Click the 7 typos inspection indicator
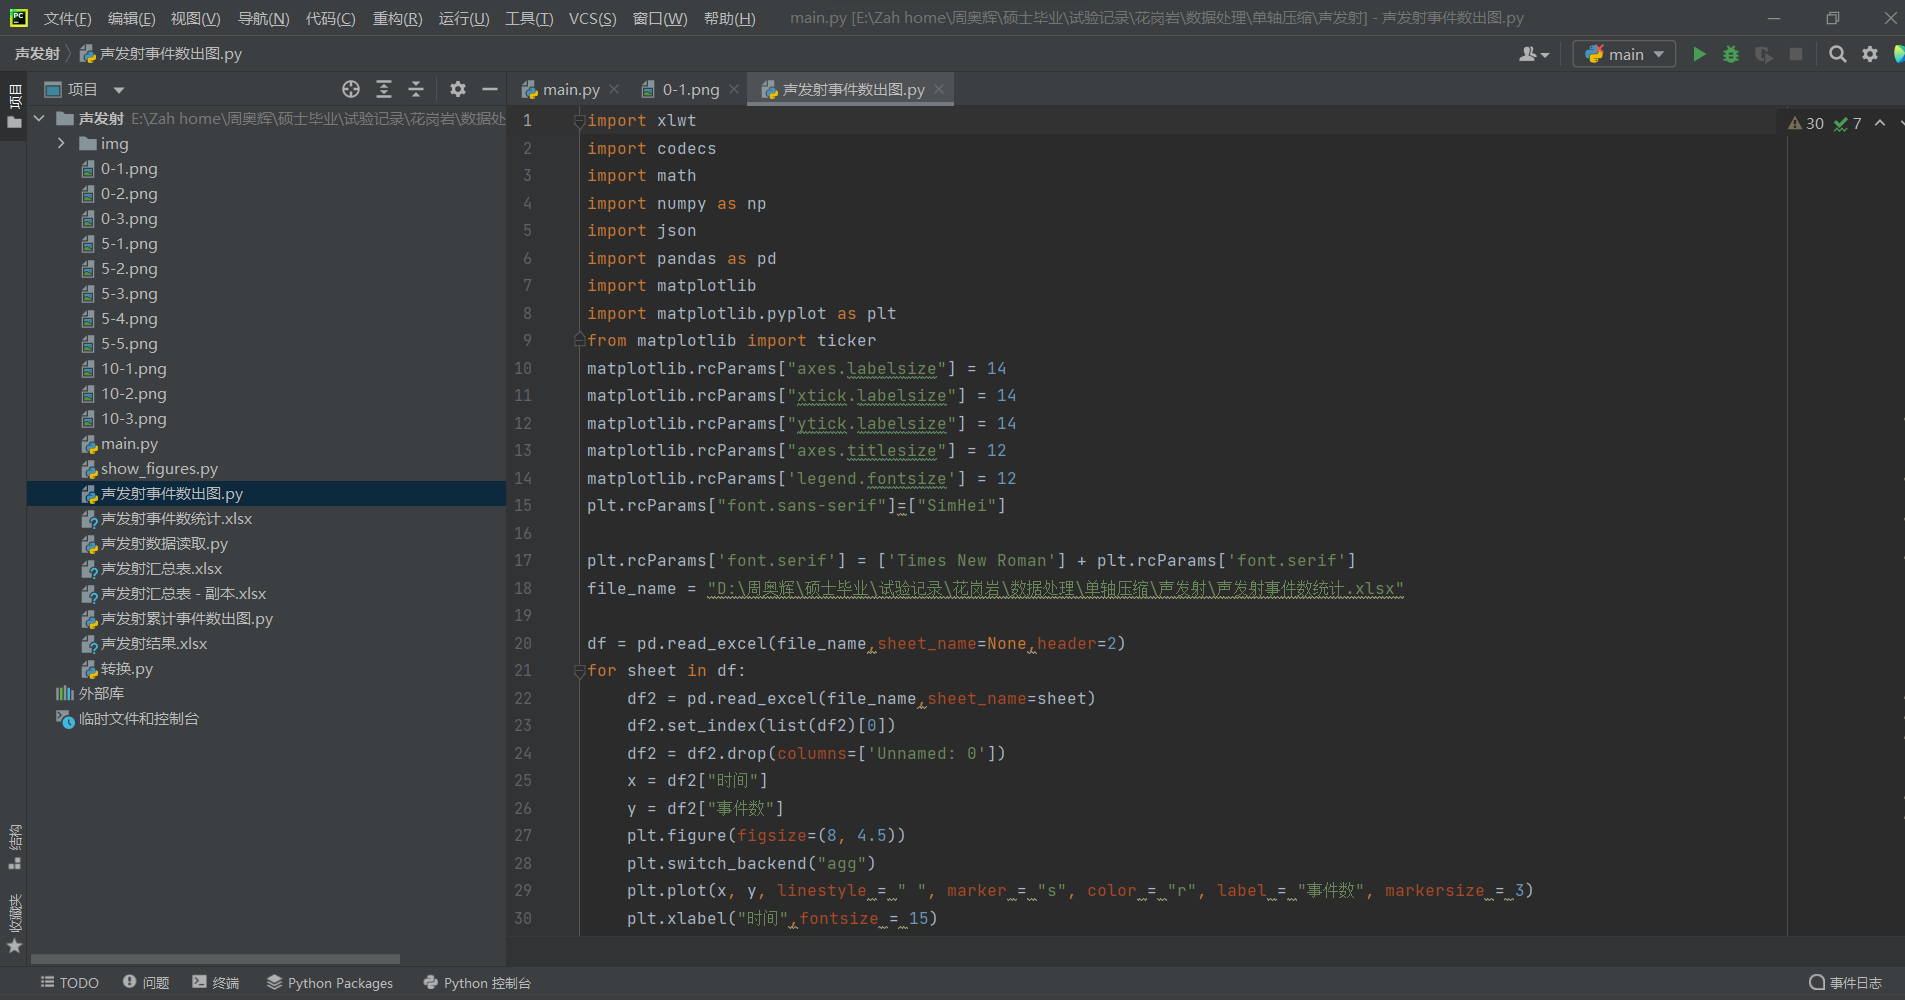The width and height of the screenshot is (1905, 1000). (x=1848, y=123)
